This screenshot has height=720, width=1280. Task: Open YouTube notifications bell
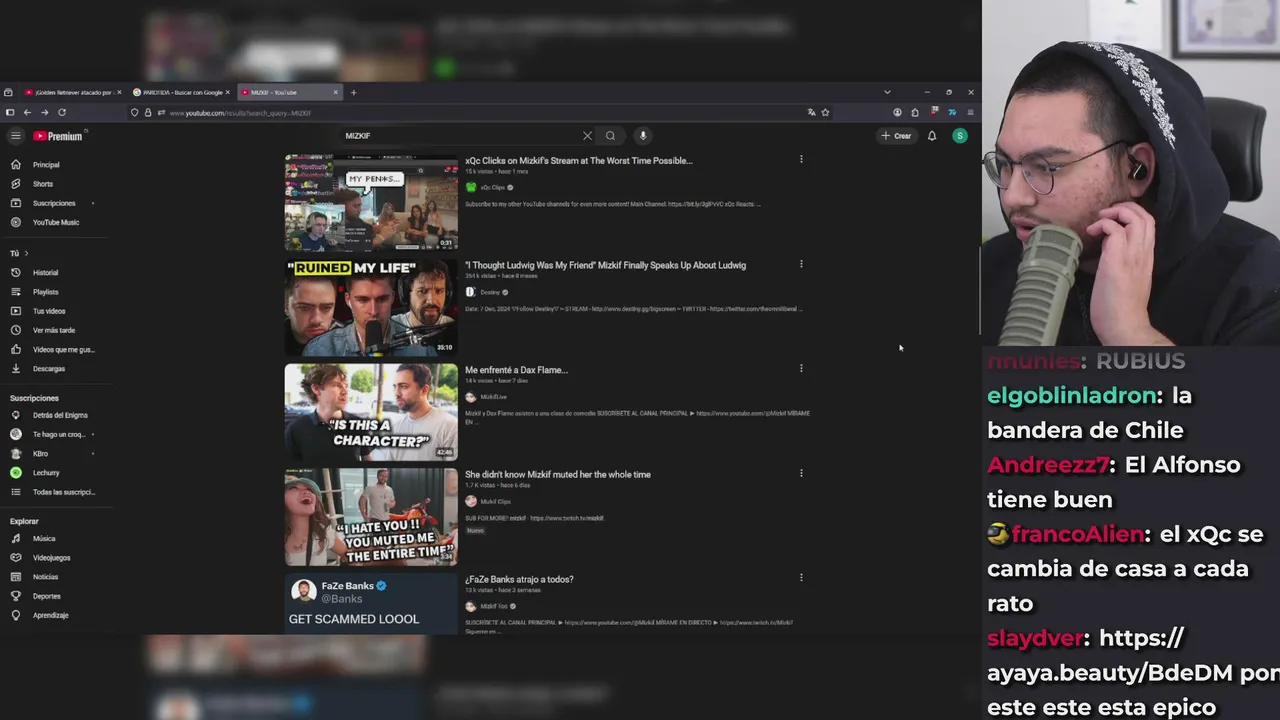932,136
